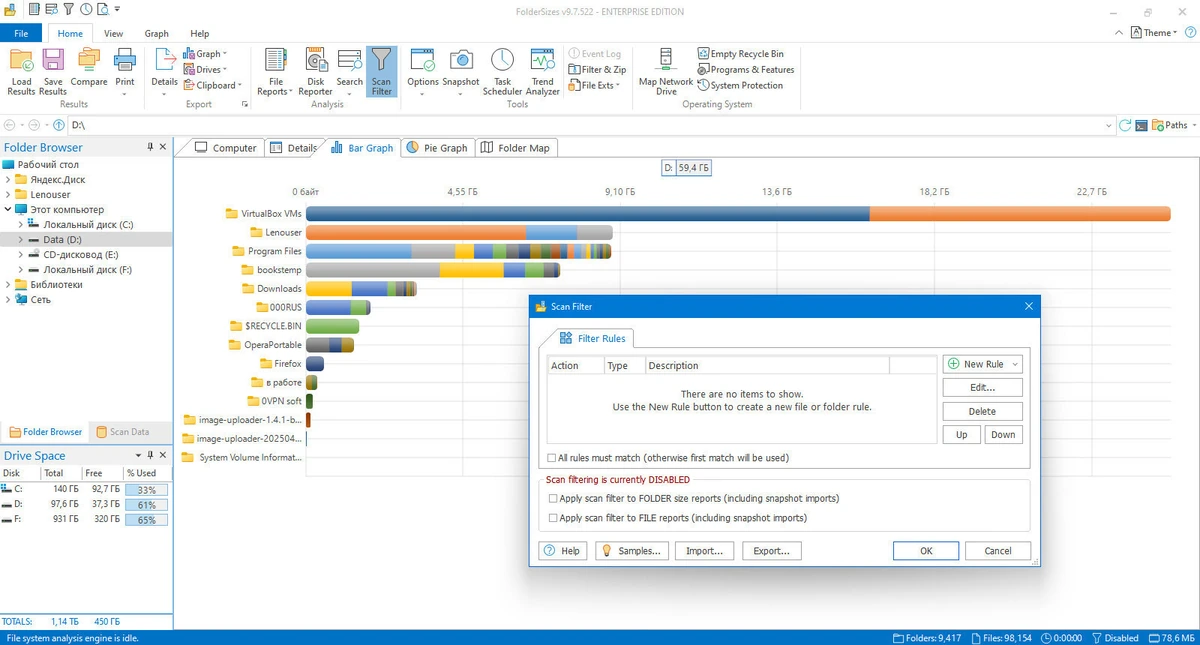Click the Save Results icon
The image size is (1200, 645).
(53, 71)
